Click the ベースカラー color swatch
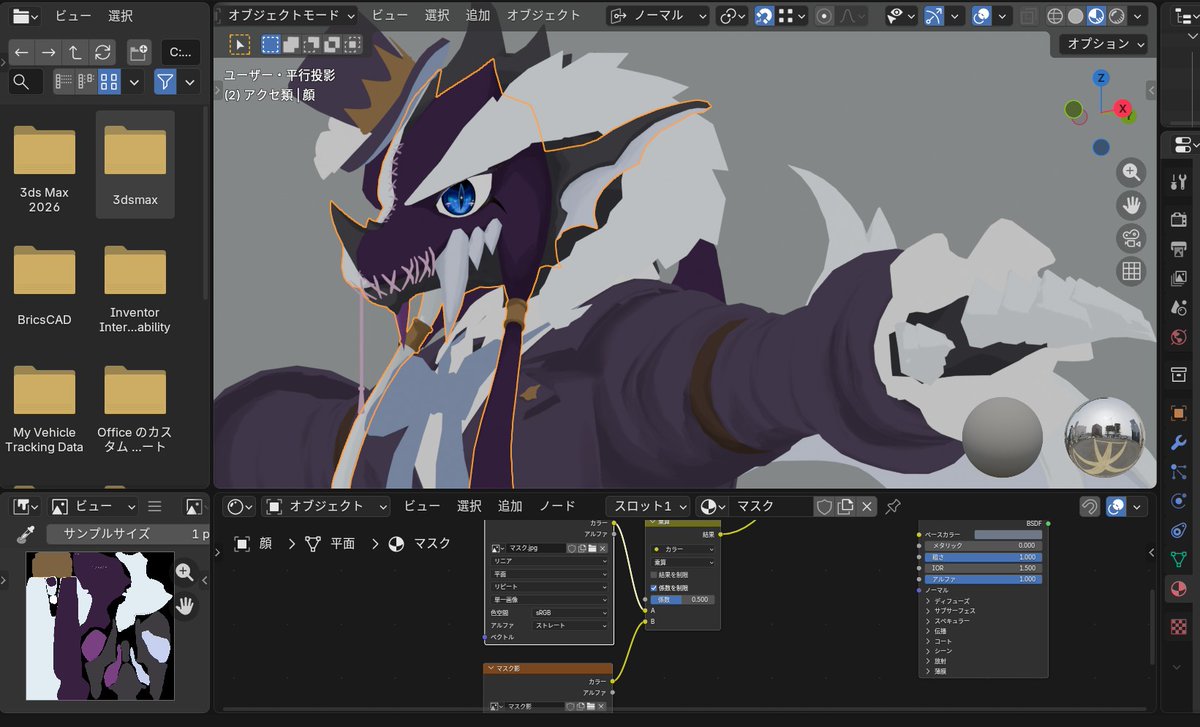The height and width of the screenshot is (727, 1200). [1008, 534]
